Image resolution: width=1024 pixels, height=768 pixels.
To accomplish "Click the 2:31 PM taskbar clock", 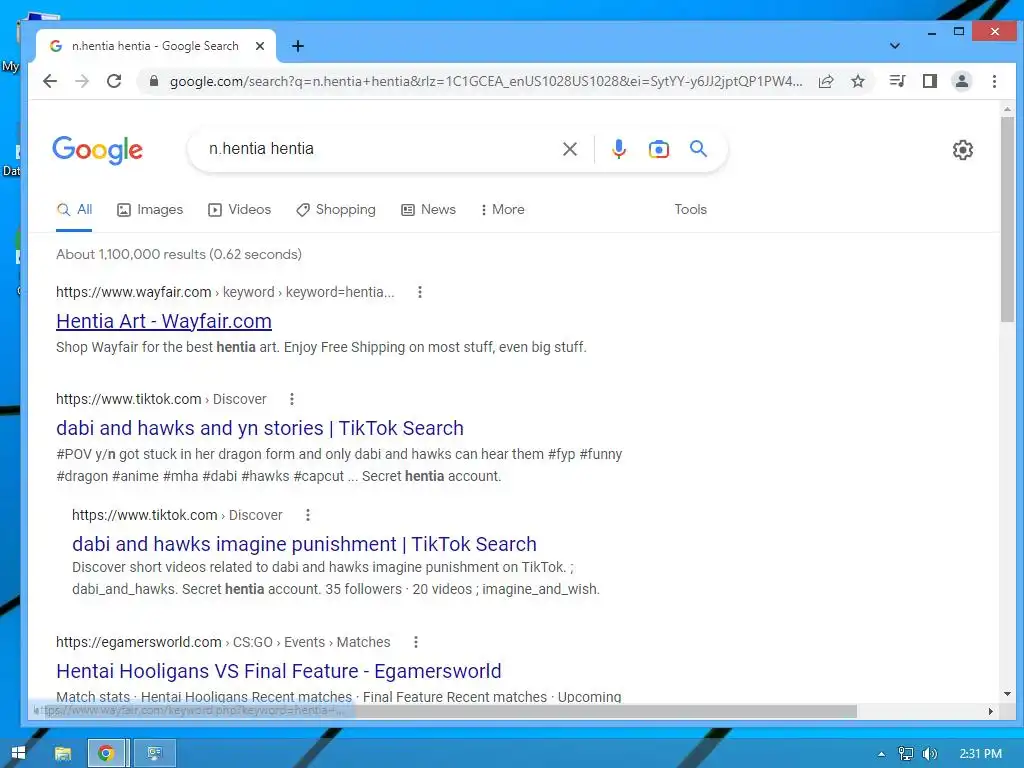I will click(x=980, y=754).
